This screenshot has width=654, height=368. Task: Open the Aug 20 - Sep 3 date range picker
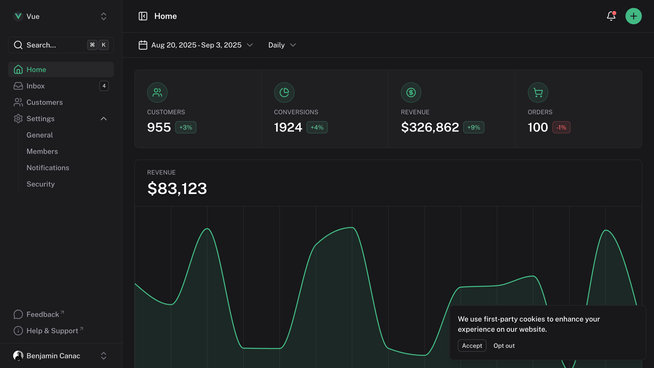[196, 45]
